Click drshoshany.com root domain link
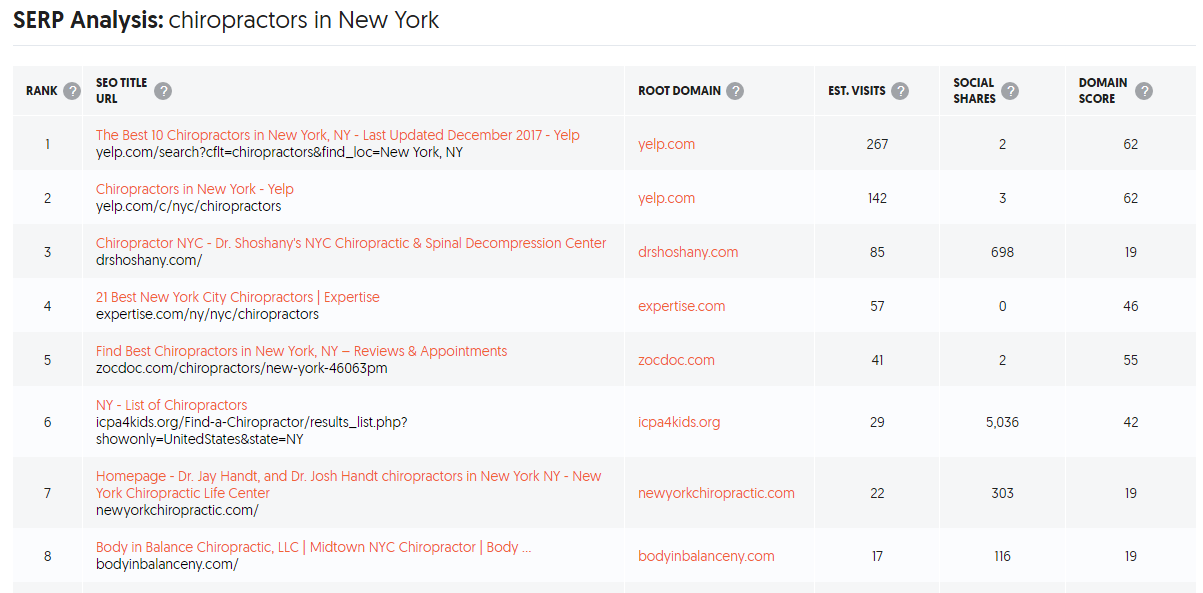The height and width of the screenshot is (593, 1203). pos(688,252)
